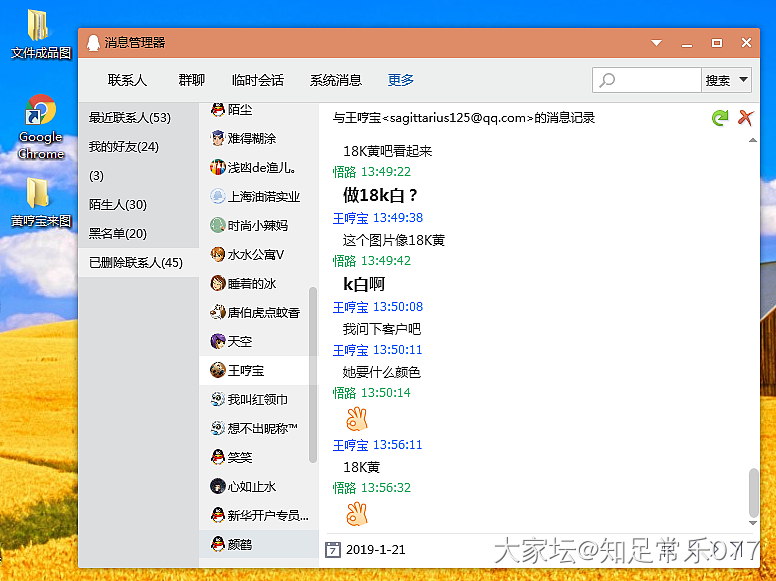Screen dimensions: 776x581
Task: Expand the 最近联系人(53) group
Action: coord(130,118)
